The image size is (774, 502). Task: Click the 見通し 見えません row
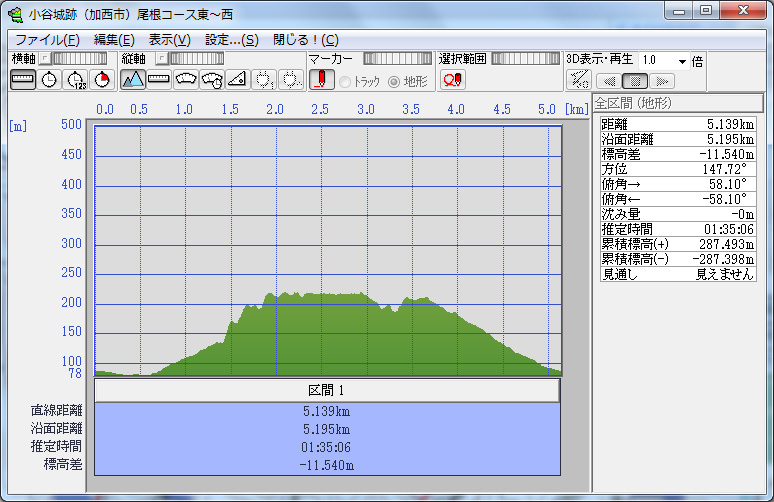678,274
